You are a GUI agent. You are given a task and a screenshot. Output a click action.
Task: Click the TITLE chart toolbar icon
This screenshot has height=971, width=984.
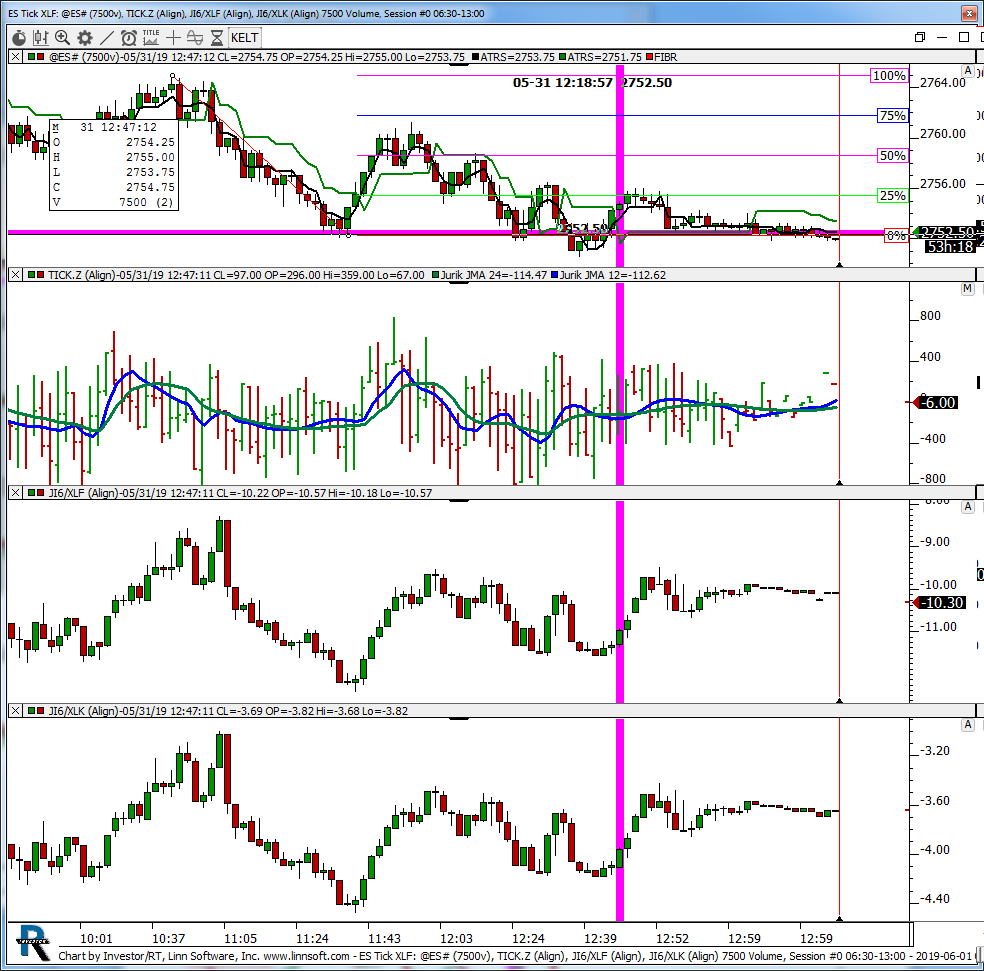click(151, 37)
